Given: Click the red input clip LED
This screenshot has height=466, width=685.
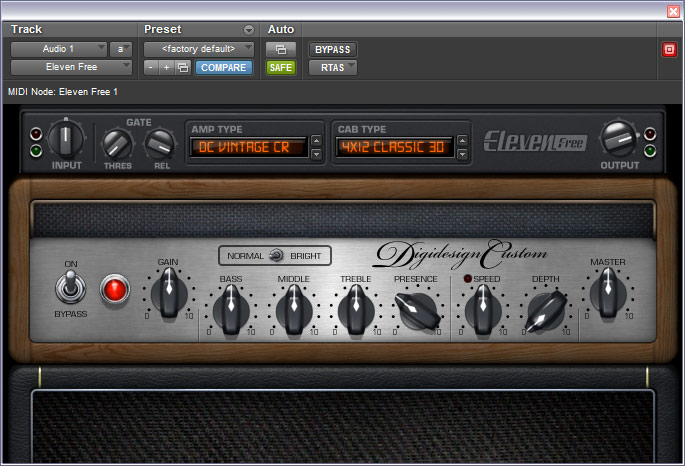Looking at the screenshot, I should pos(36,134).
